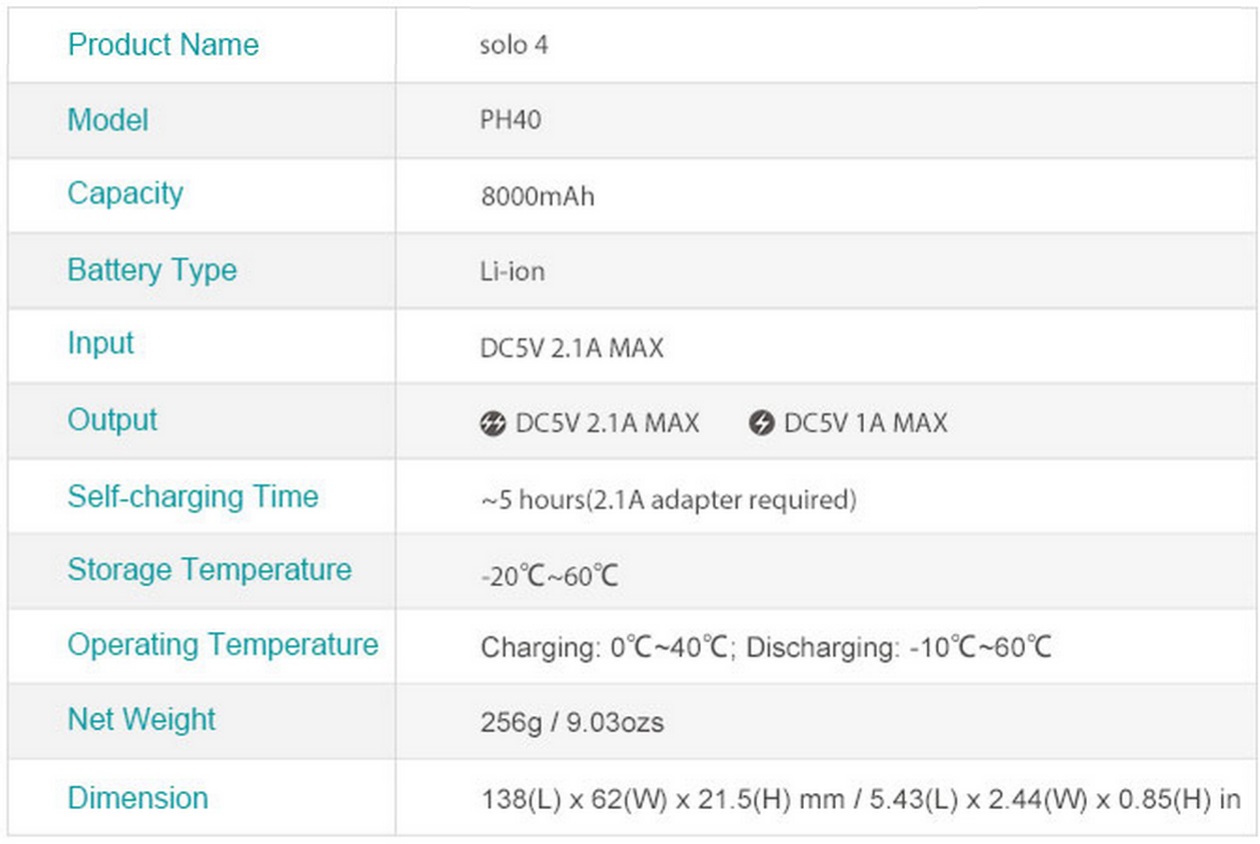The height and width of the screenshot is (844, 1260).
Task: Select the solo 4 product name value
Action: [x=514, y=46]
